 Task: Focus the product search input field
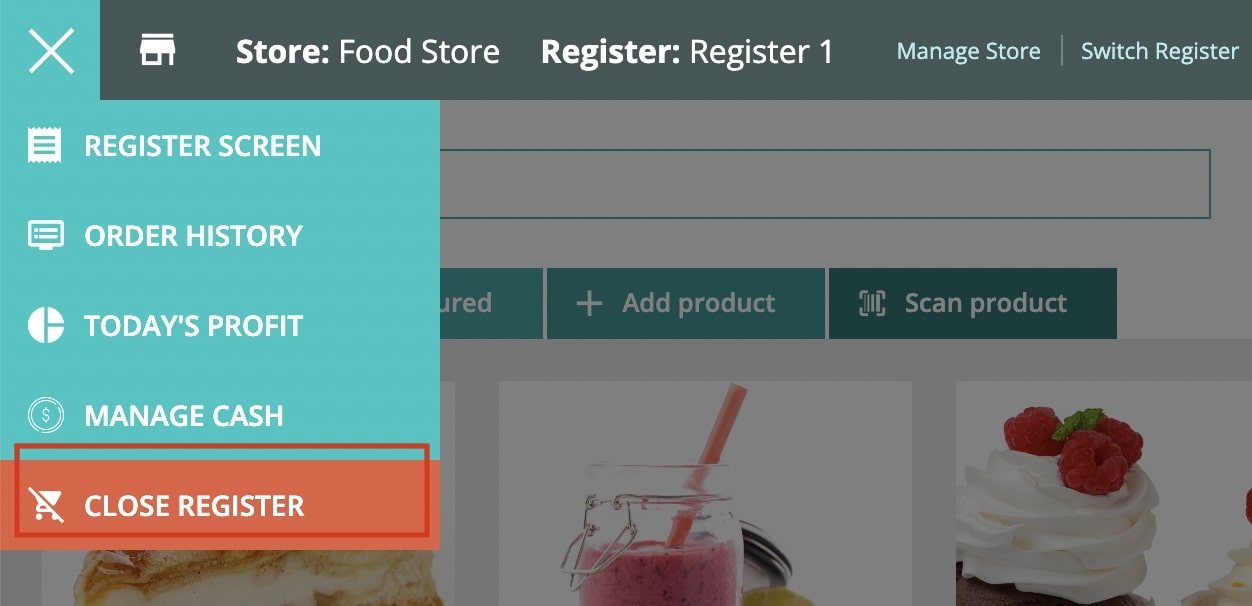(x=825, y=184)
